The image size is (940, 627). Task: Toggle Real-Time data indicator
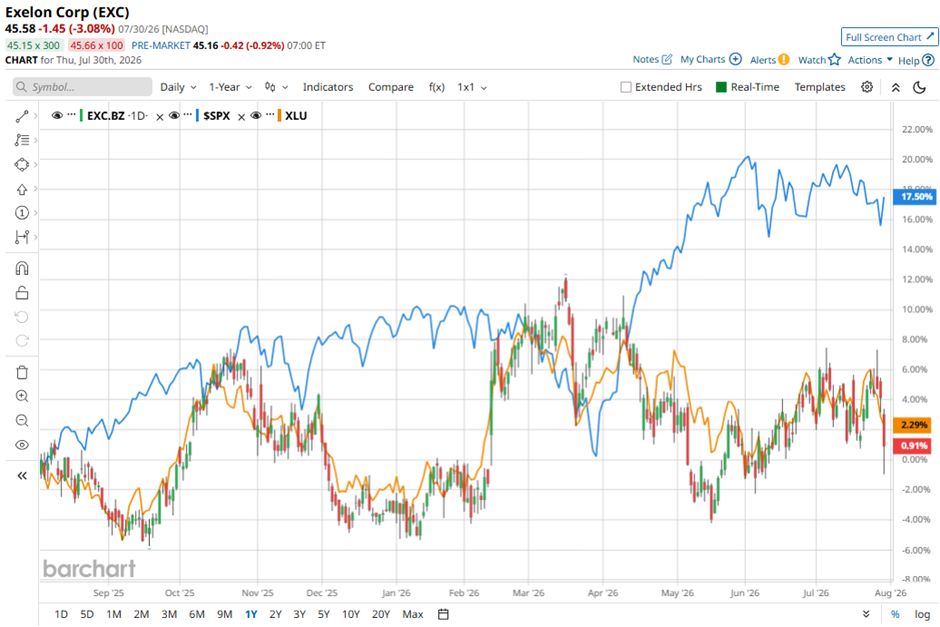click(748, 87)
